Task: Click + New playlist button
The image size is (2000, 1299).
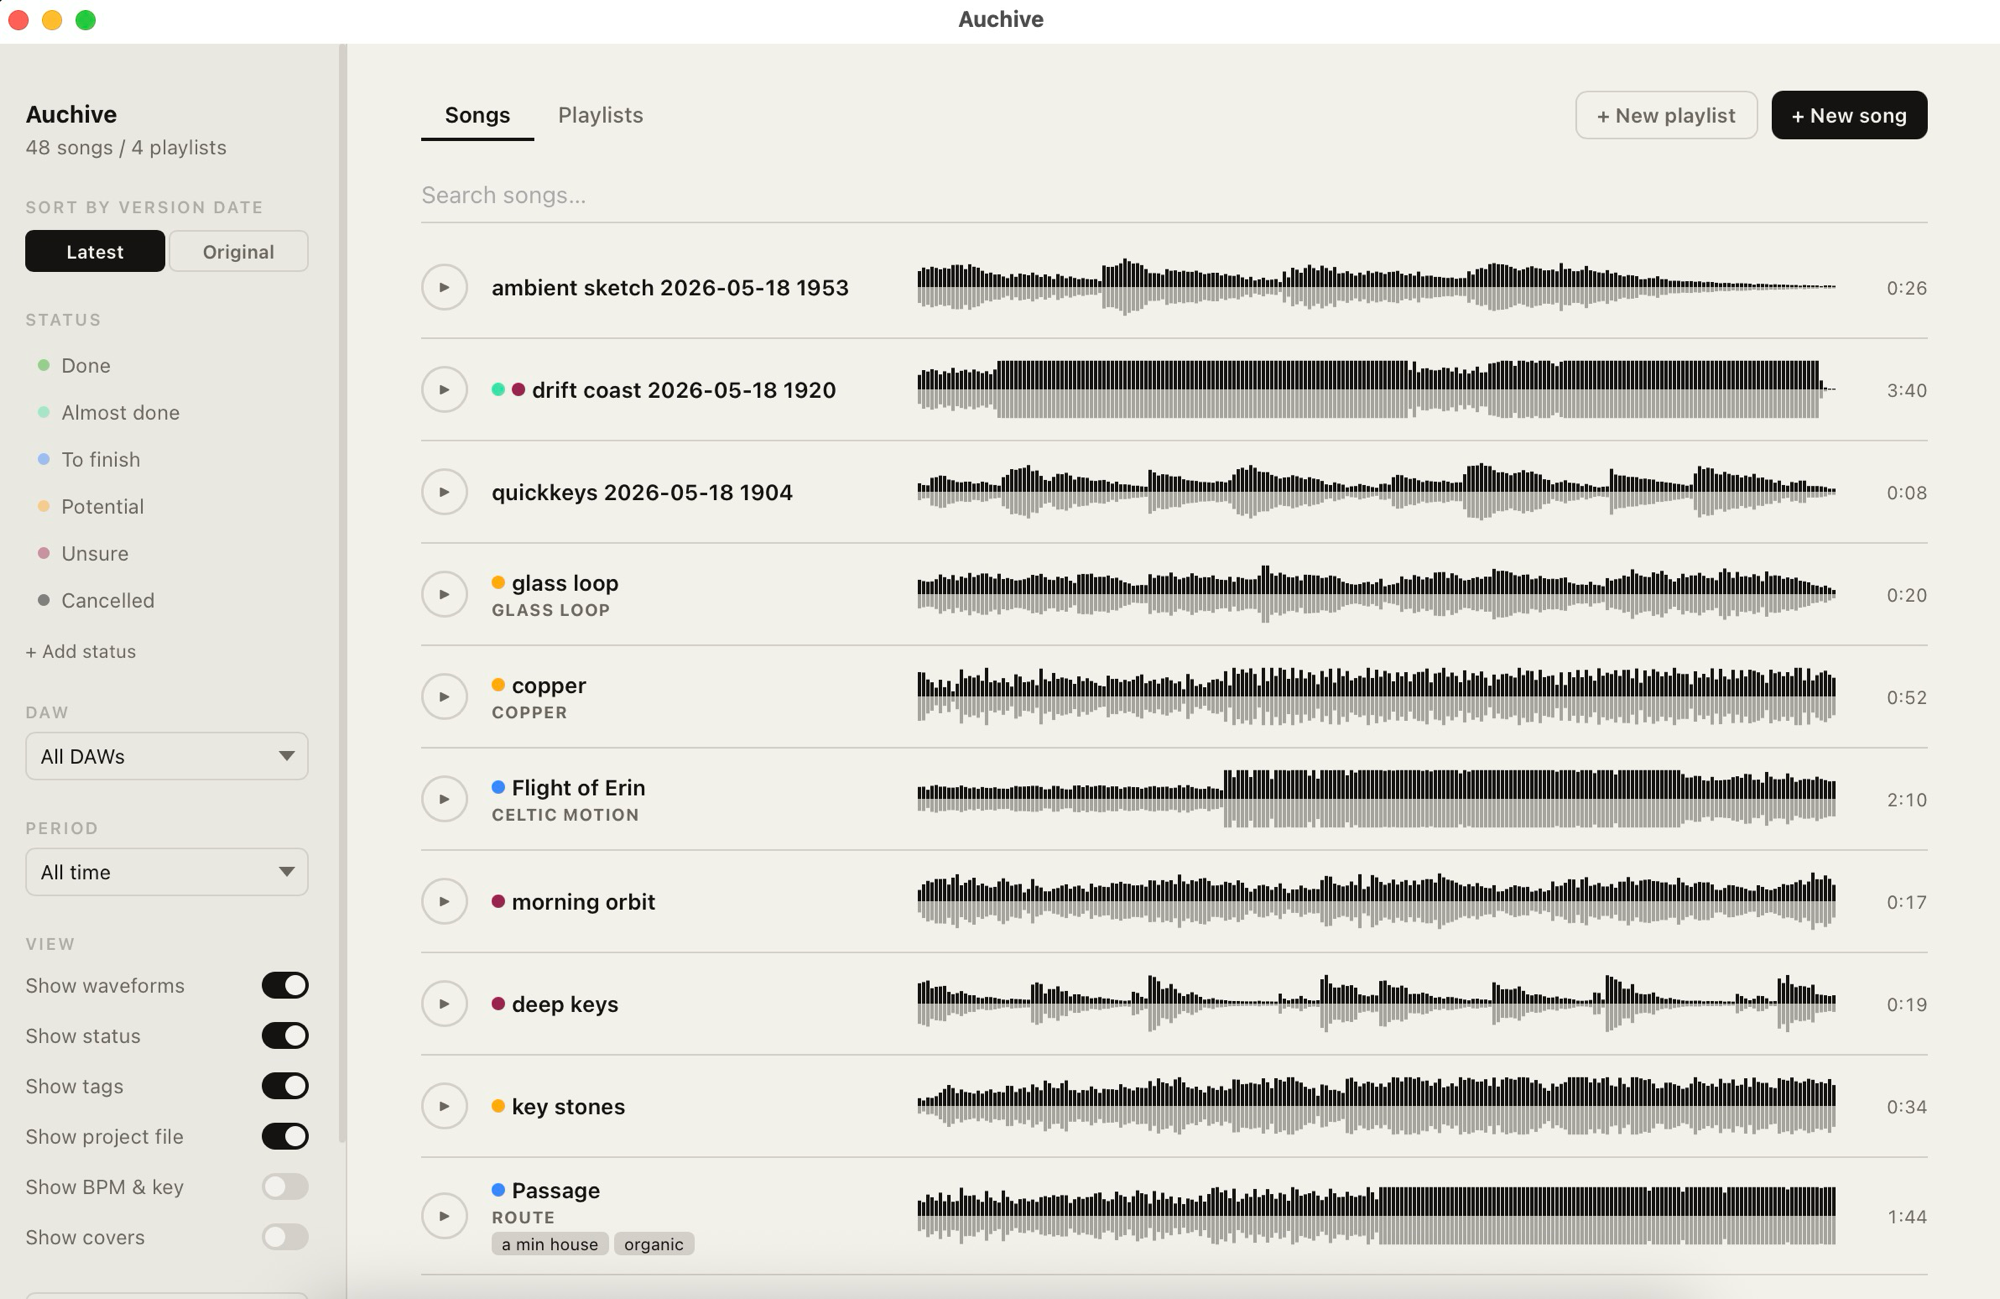Action: pyautogui.click(x=1666, y=115)
